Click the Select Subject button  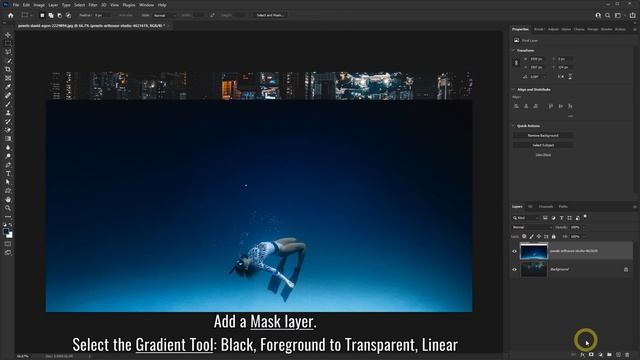(x=543, y=145)
